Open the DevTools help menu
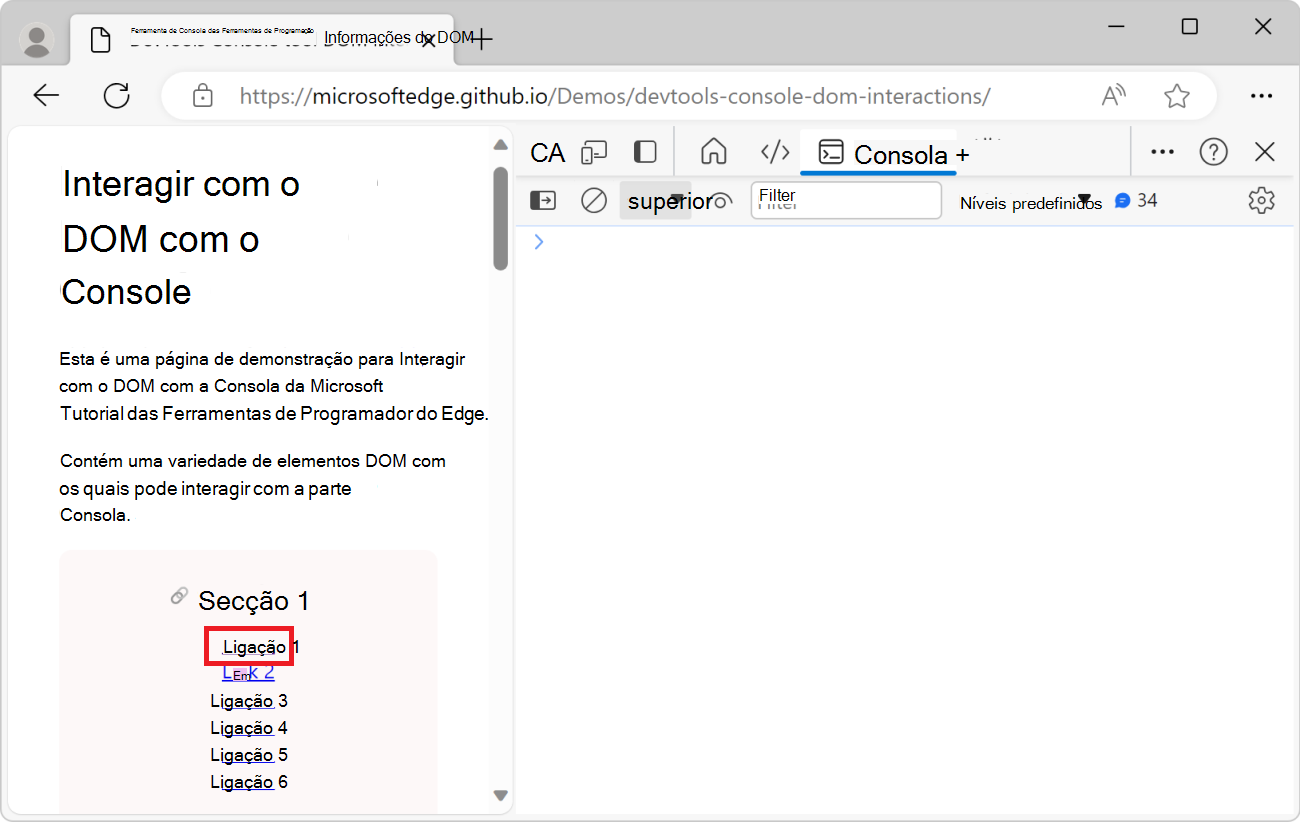The width and height of the screenshot is (1300, 822). pyautogui.click(x=1213, y=152)
